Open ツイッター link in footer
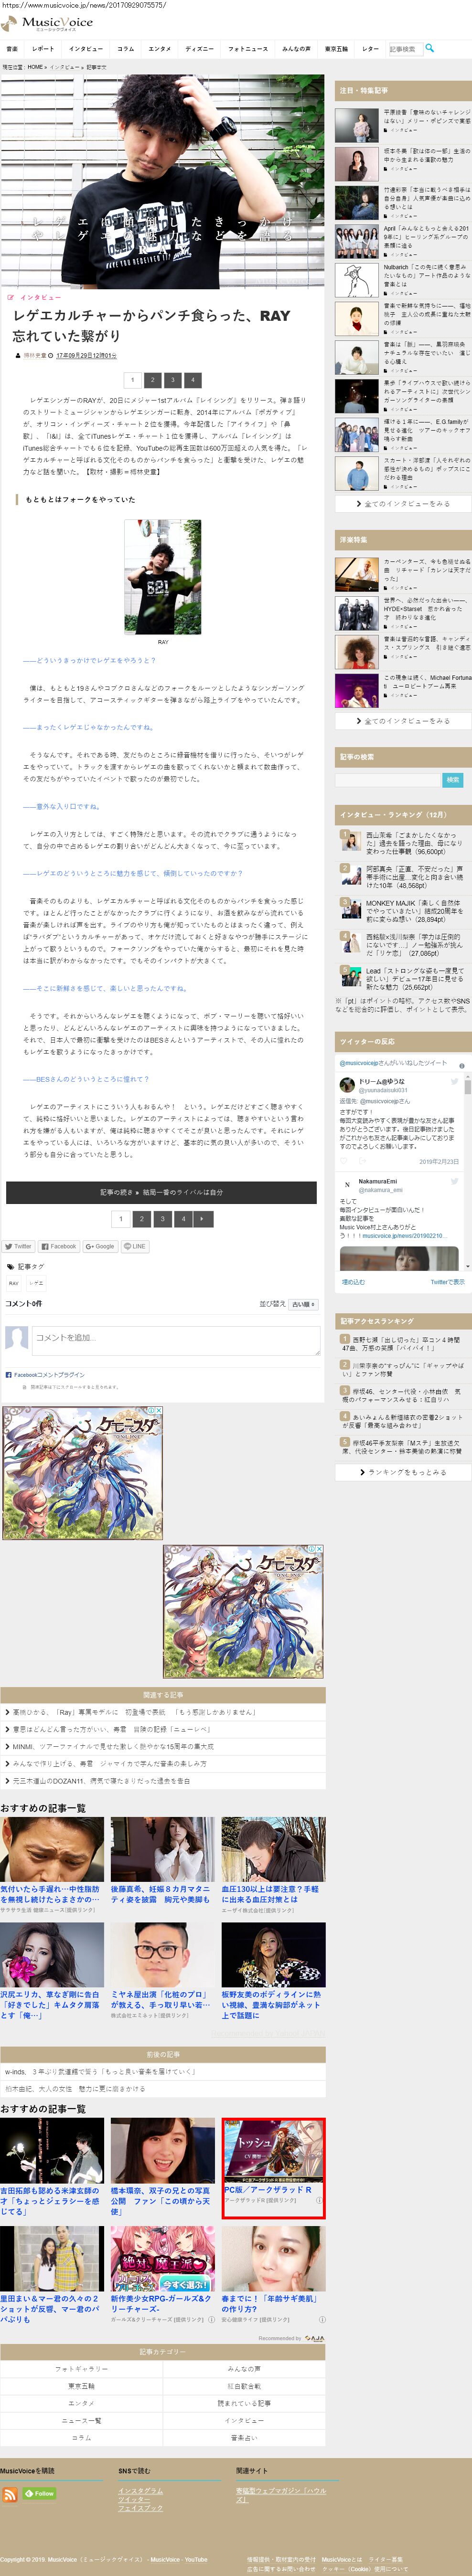This screenshot has width=472, height=2576. point(134,2499)
